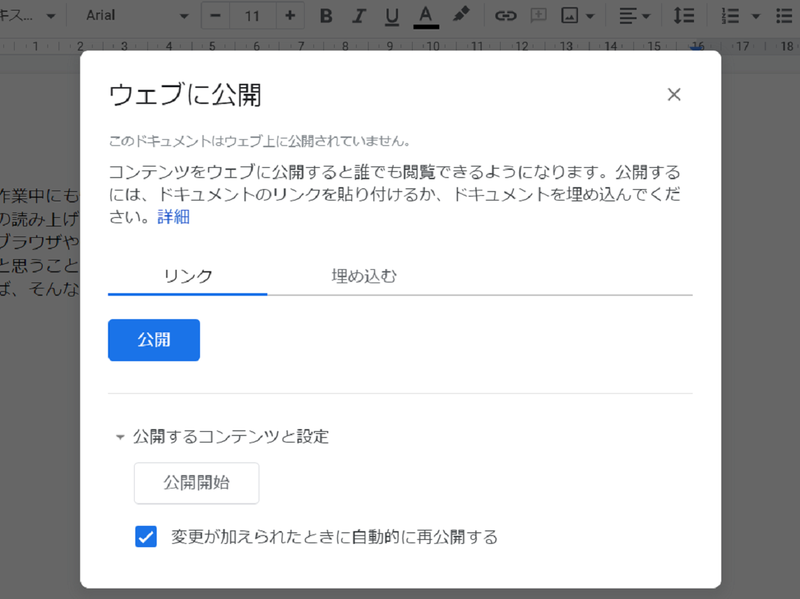Viewport: 800px width, 599px height.
Task: Click the font size input field
Action: click(252, 15)
